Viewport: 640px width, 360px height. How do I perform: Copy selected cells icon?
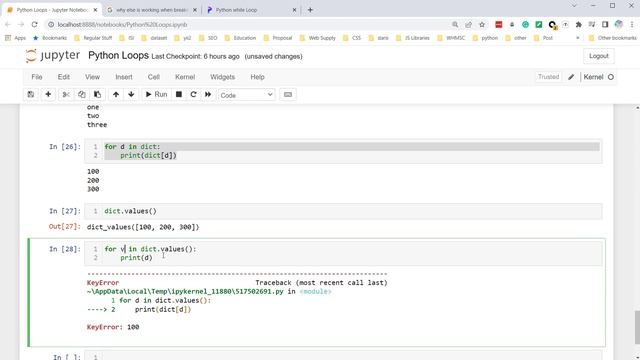(82, 95)
